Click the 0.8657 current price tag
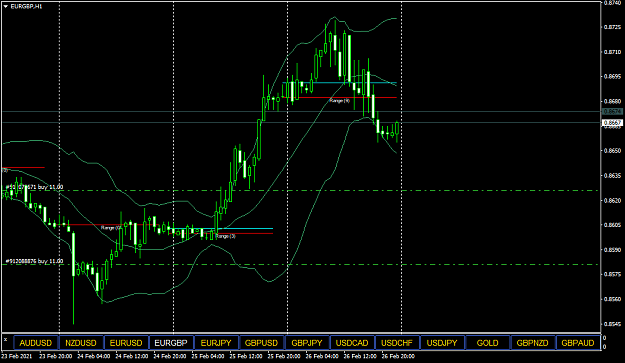The width and height of the screenshot is (625, 363). pyautogui.click(x=612, y=123)
